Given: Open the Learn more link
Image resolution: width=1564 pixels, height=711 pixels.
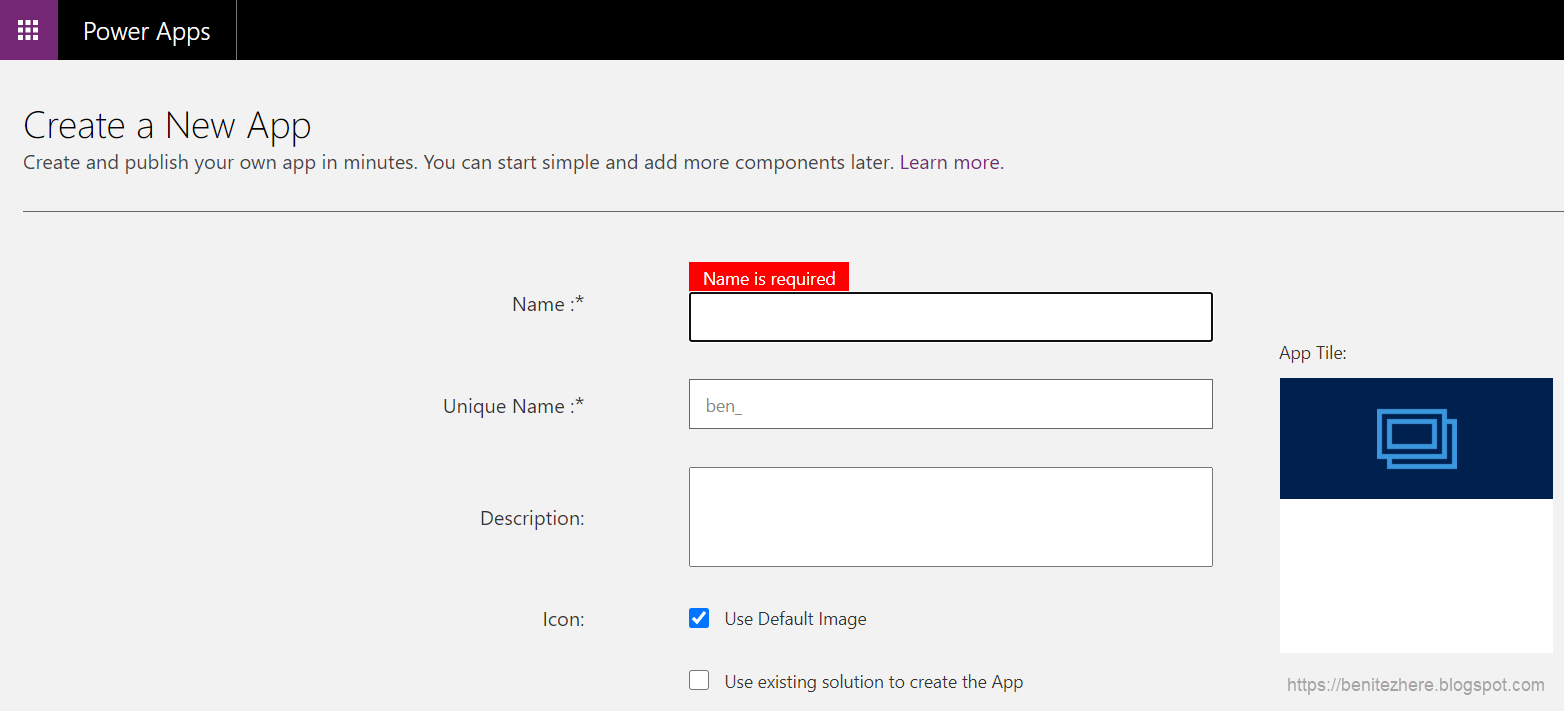Looking at the screenshot, I should pyautogui.click(x=948, y=162).
